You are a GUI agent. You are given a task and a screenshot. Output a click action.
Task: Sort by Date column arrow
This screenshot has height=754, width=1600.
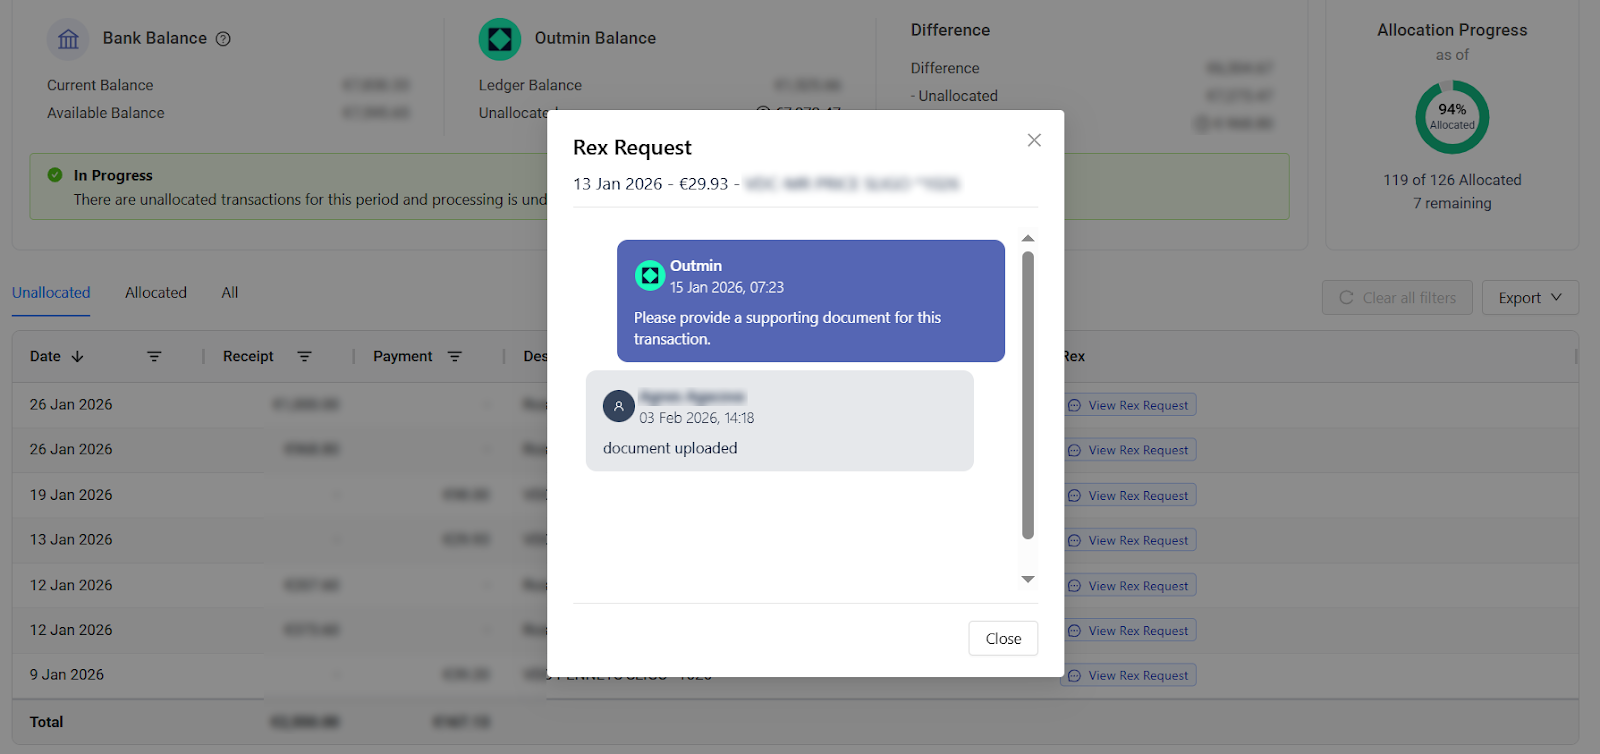tap(78, 357)
